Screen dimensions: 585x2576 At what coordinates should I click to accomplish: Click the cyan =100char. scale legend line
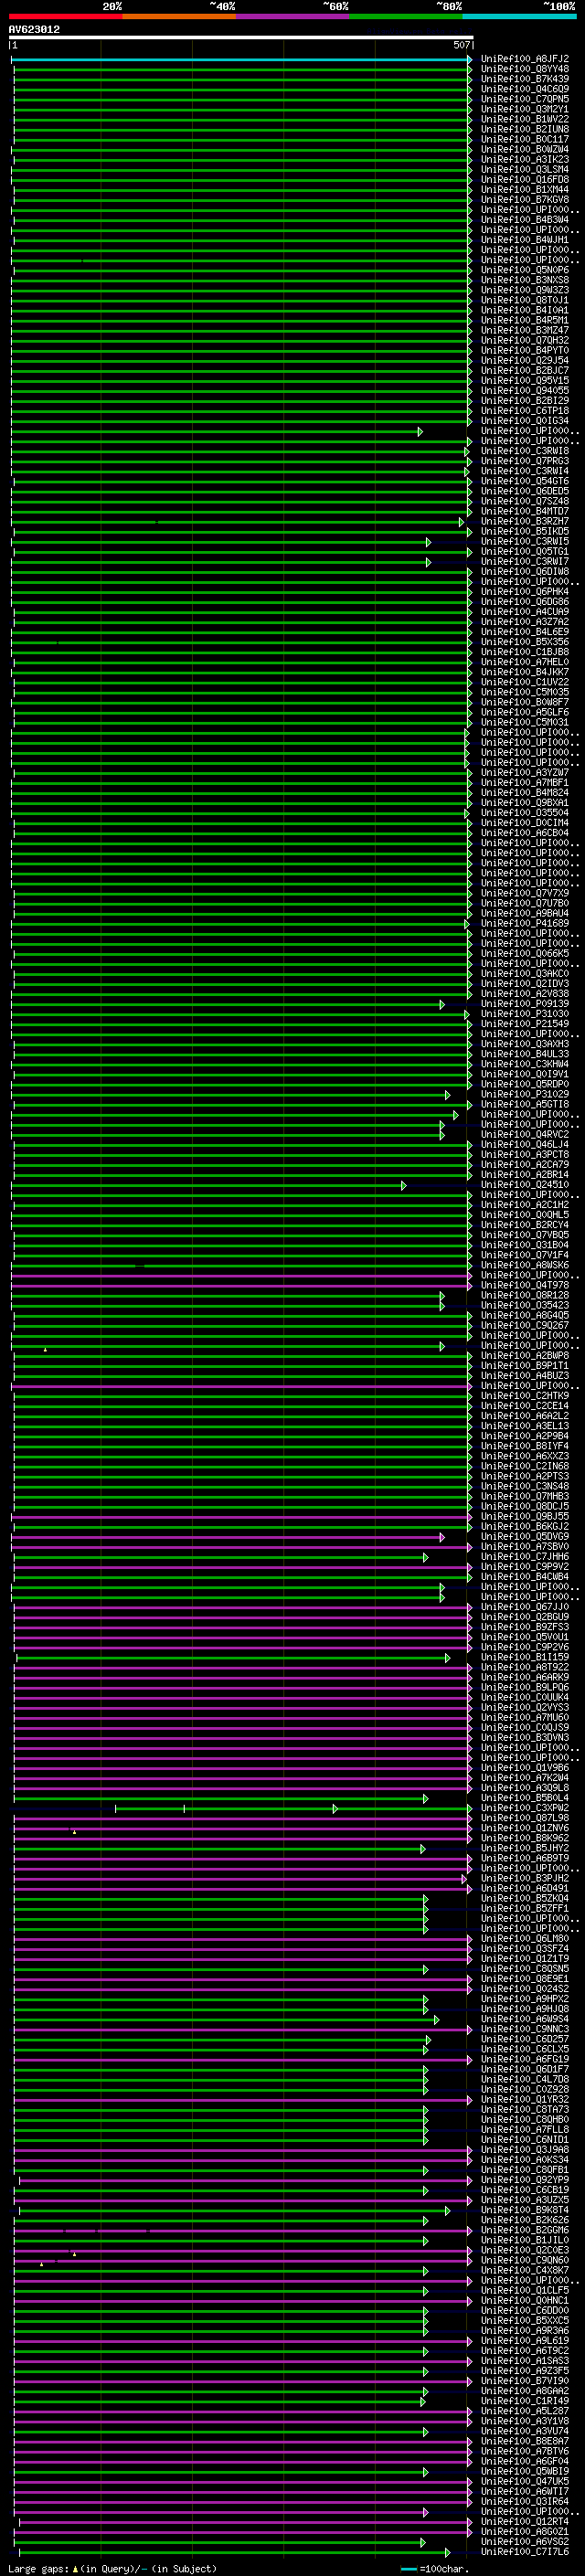pyautogui.click(x=408, y=2569)
